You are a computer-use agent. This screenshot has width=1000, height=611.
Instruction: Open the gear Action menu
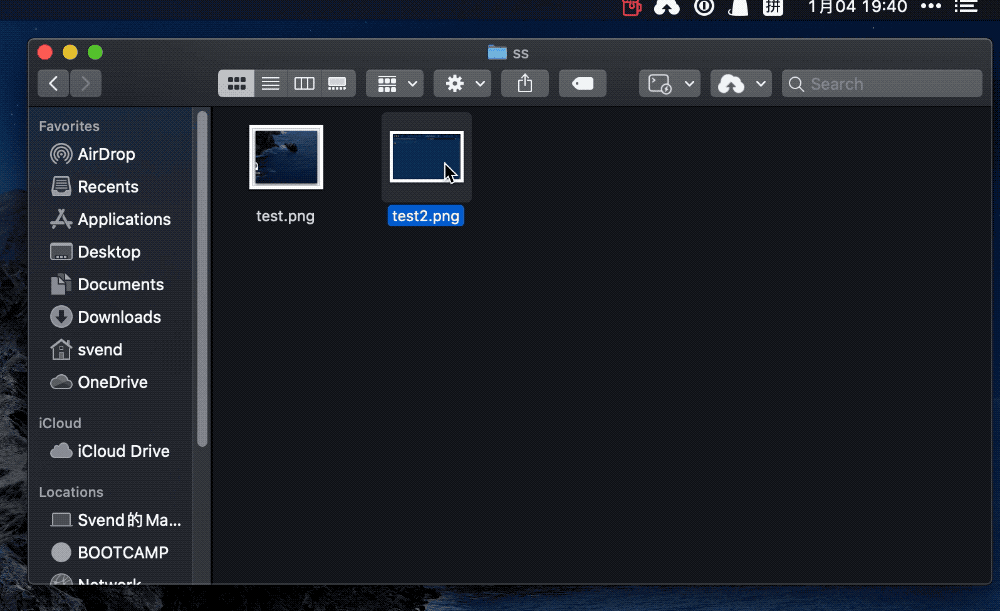[462, 84]
